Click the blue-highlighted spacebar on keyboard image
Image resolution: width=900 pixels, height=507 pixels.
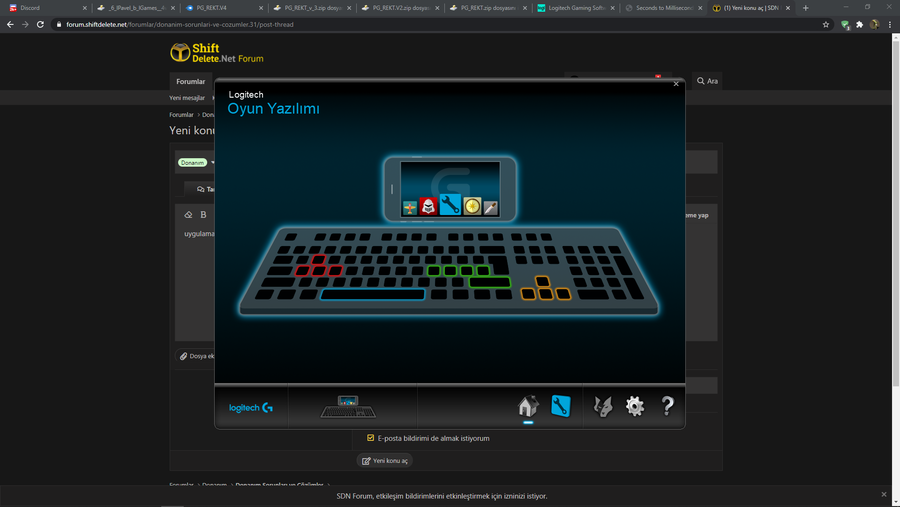[373, 295]
